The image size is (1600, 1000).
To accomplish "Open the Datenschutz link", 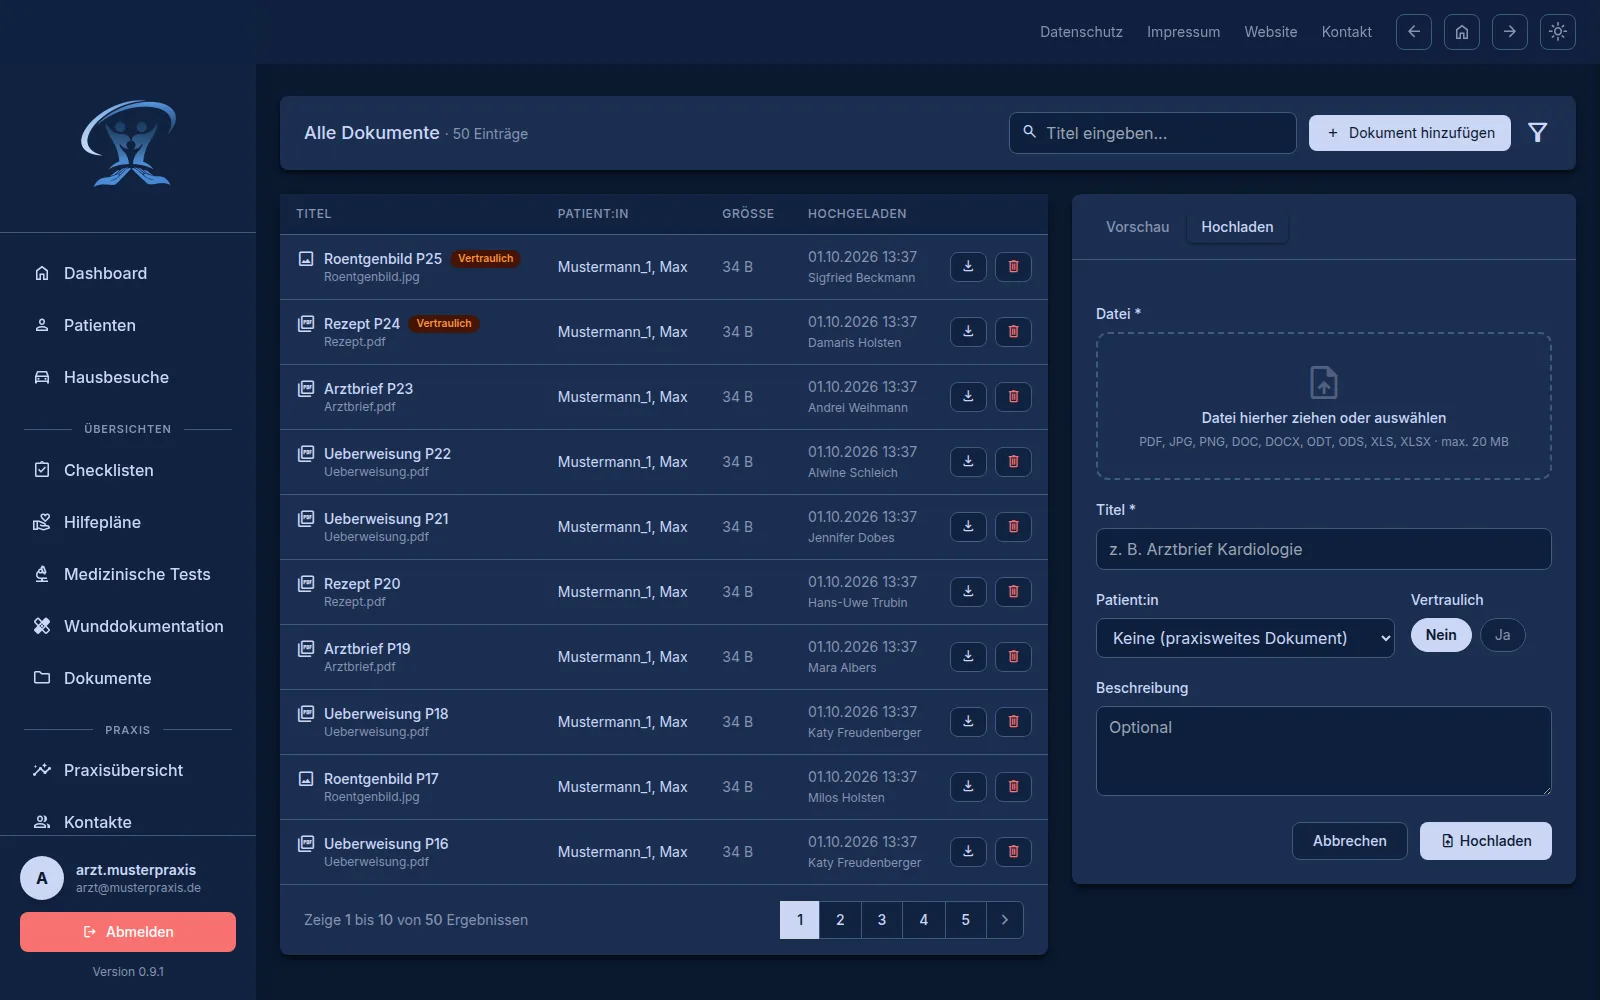I will pyautogui.click(x=1081, y=32).
